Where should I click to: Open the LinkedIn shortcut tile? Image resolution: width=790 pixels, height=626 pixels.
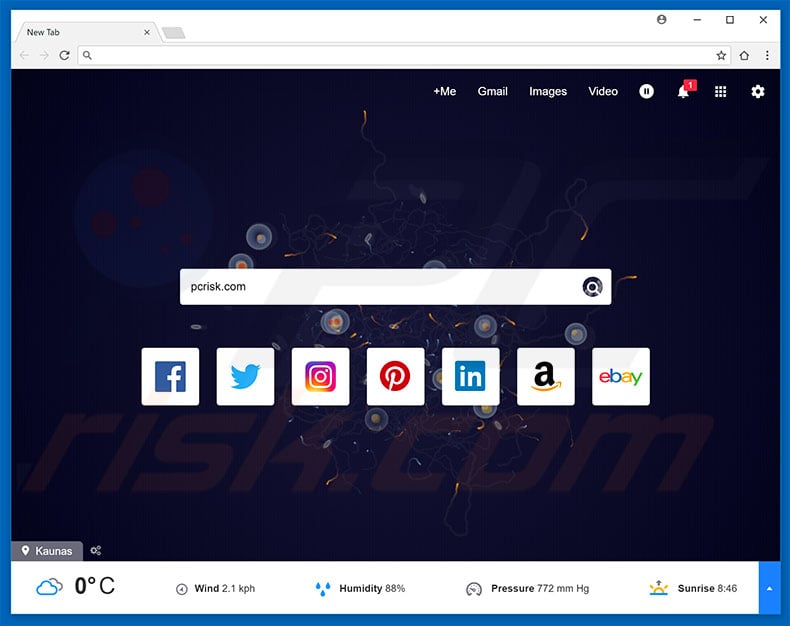click(471, 377)
